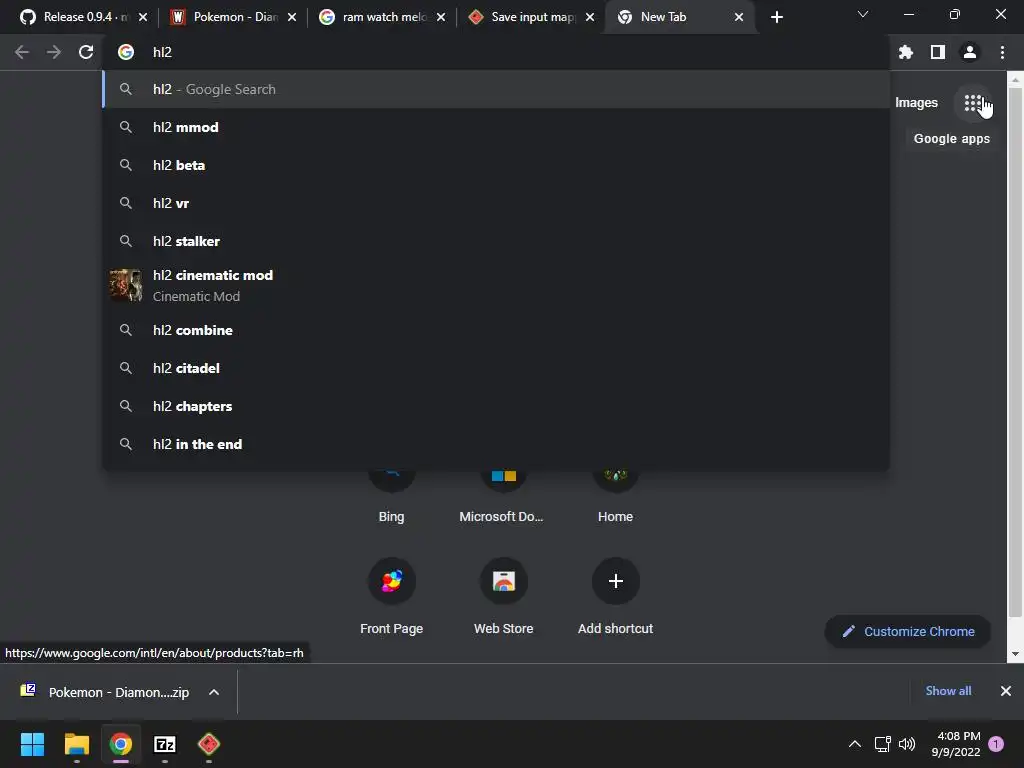
Task: Open the Google apps grid
Action: tap(972, 103)
